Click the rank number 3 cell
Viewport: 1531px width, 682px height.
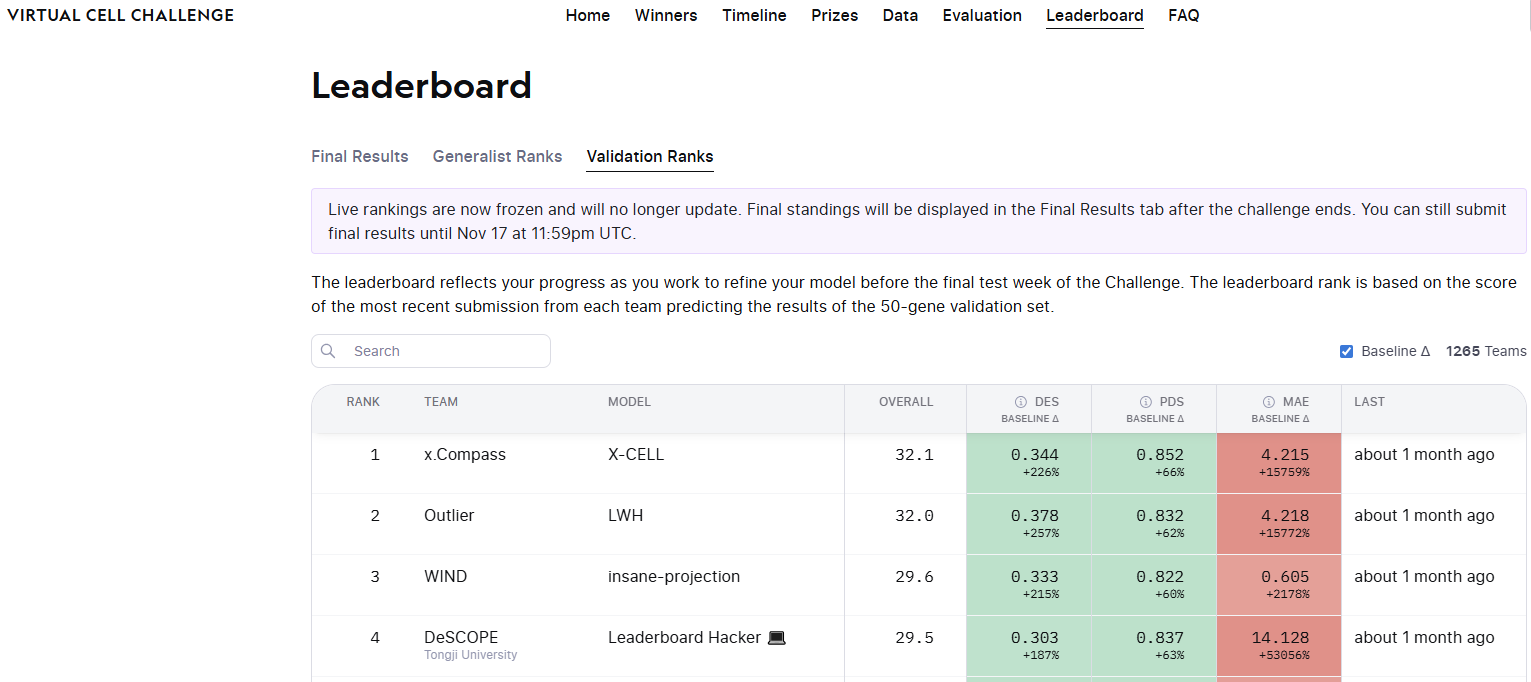tap(375, 577)
